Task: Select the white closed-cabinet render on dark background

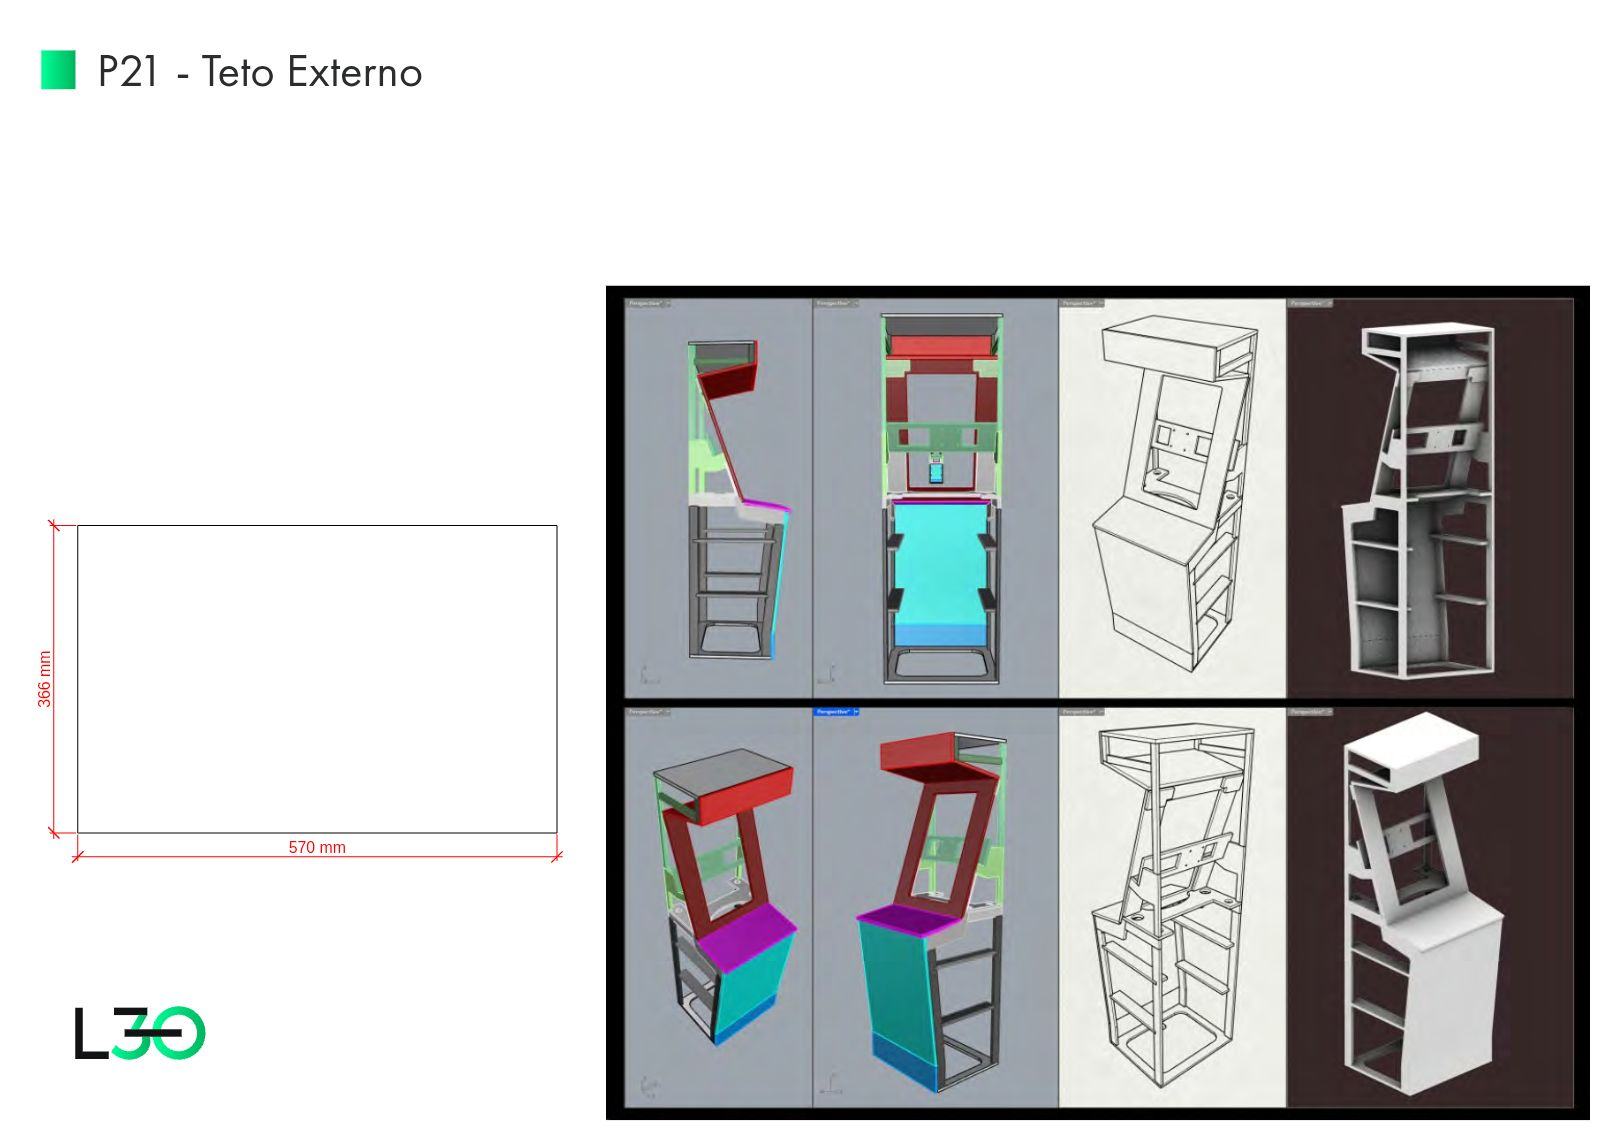Action: click(1431, 907)
